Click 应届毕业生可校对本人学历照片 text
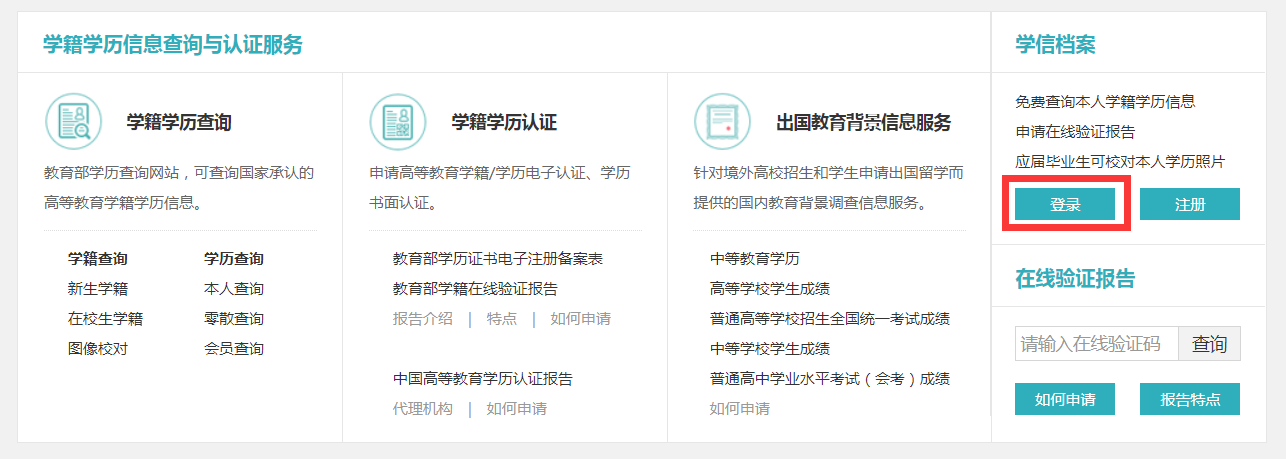This screenshot has width=1286, height=459. pyautogui.click(x=1120, y=161)
